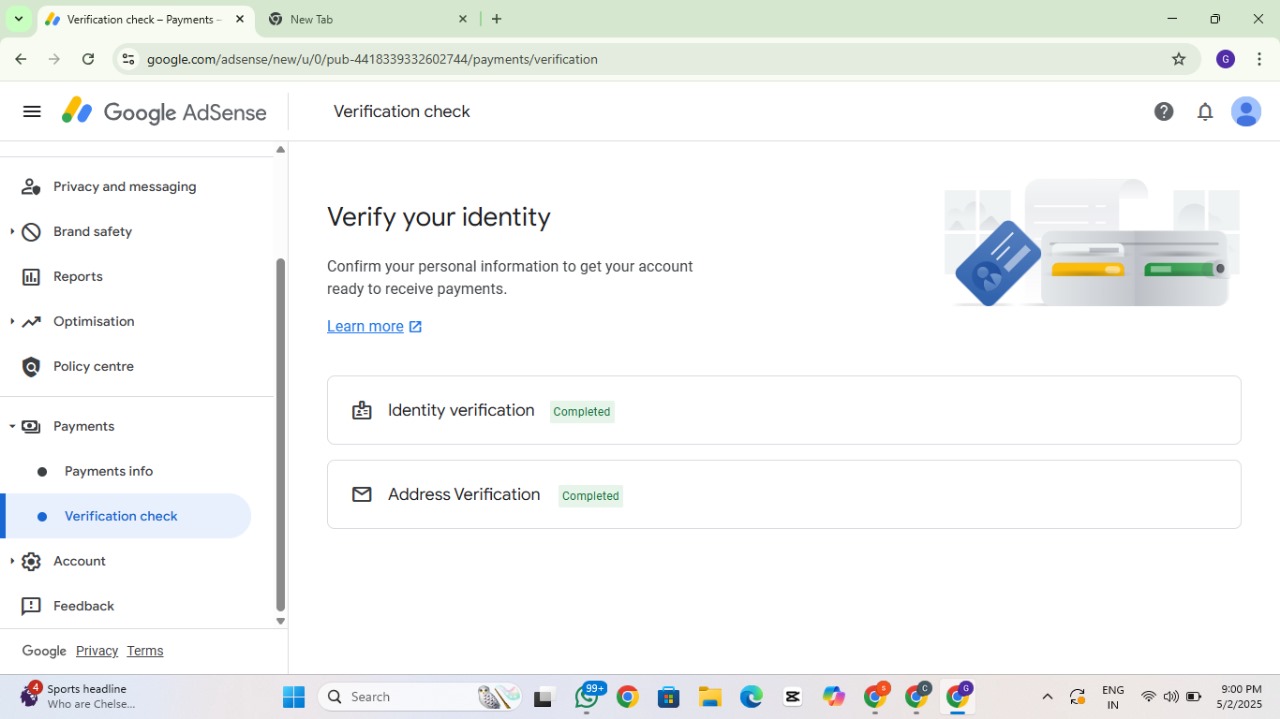Collapse the Payments section arrow
This screenshot has width=1280, height=719.
(x=11, y=427)
